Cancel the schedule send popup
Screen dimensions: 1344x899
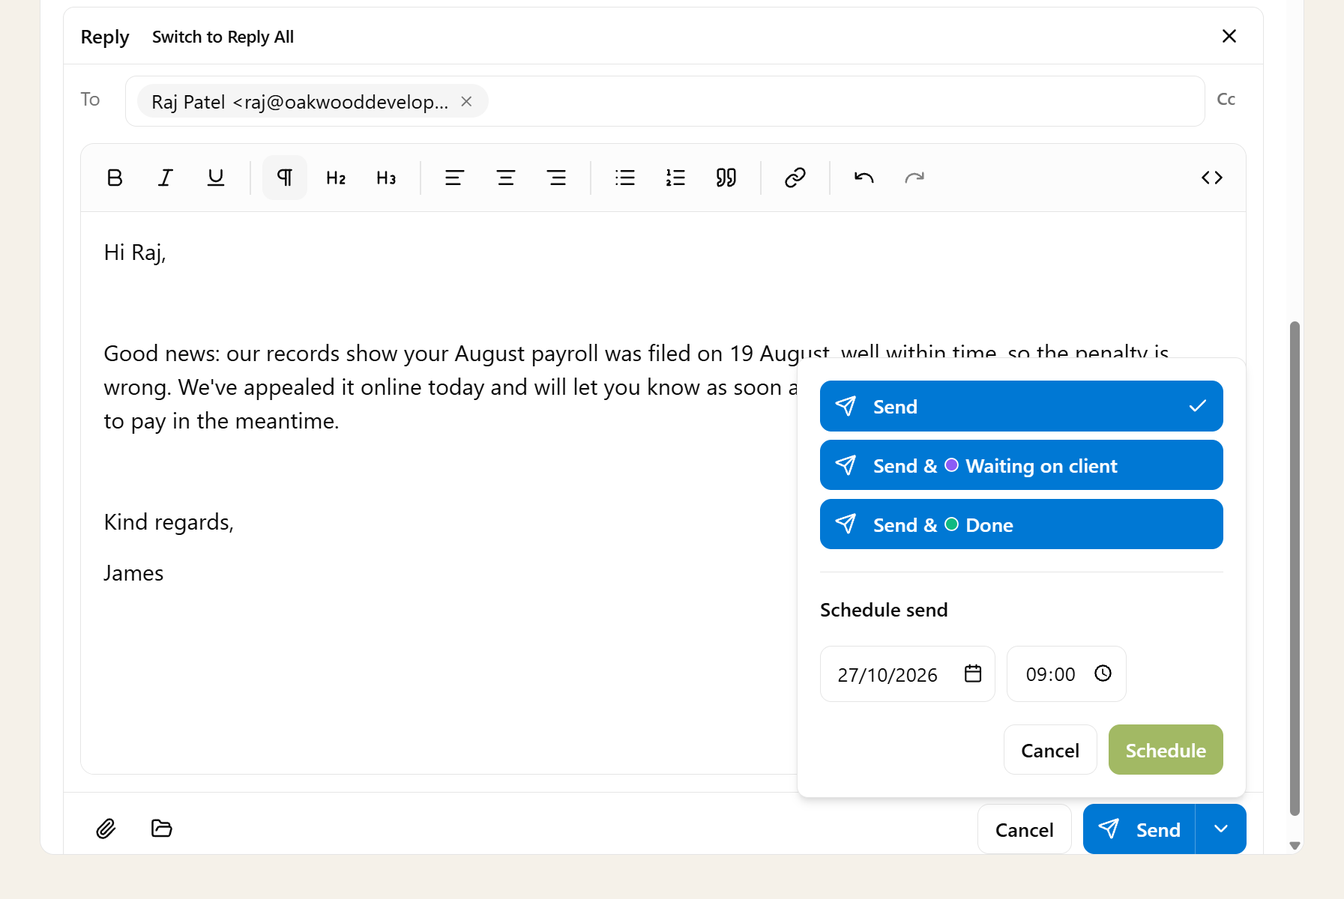[1050, 750]
